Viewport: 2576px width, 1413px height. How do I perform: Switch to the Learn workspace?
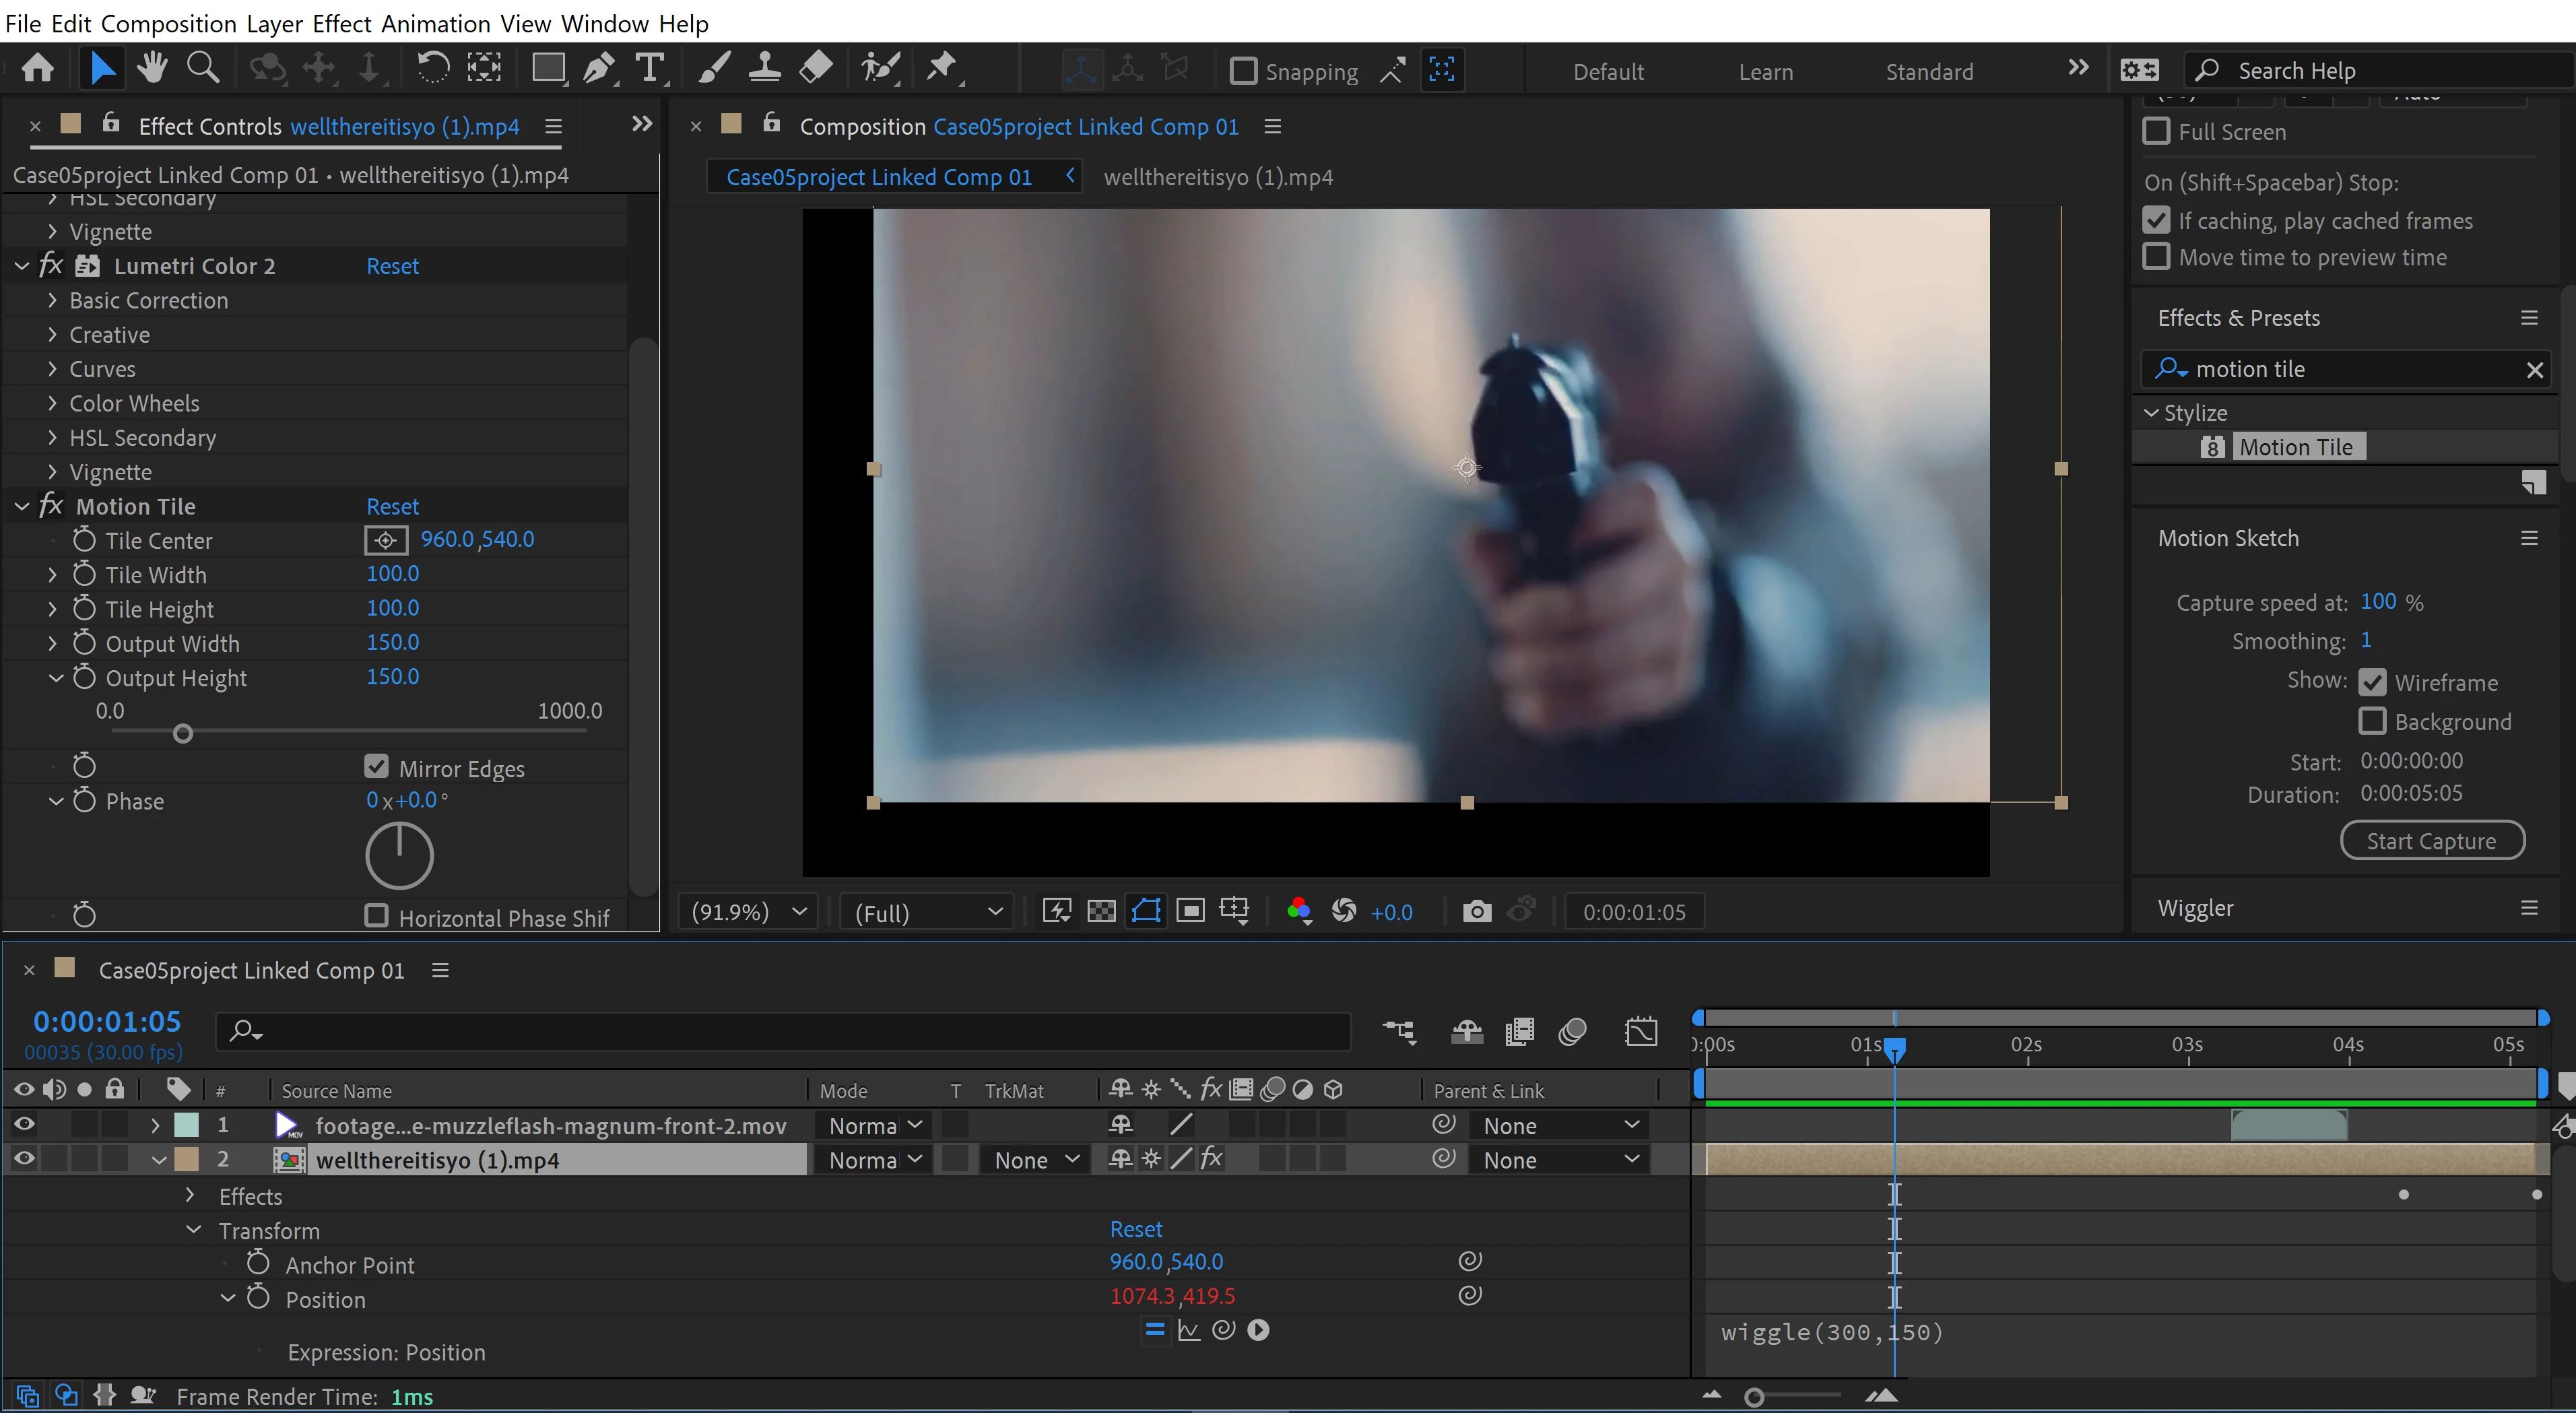(1765, 72)
